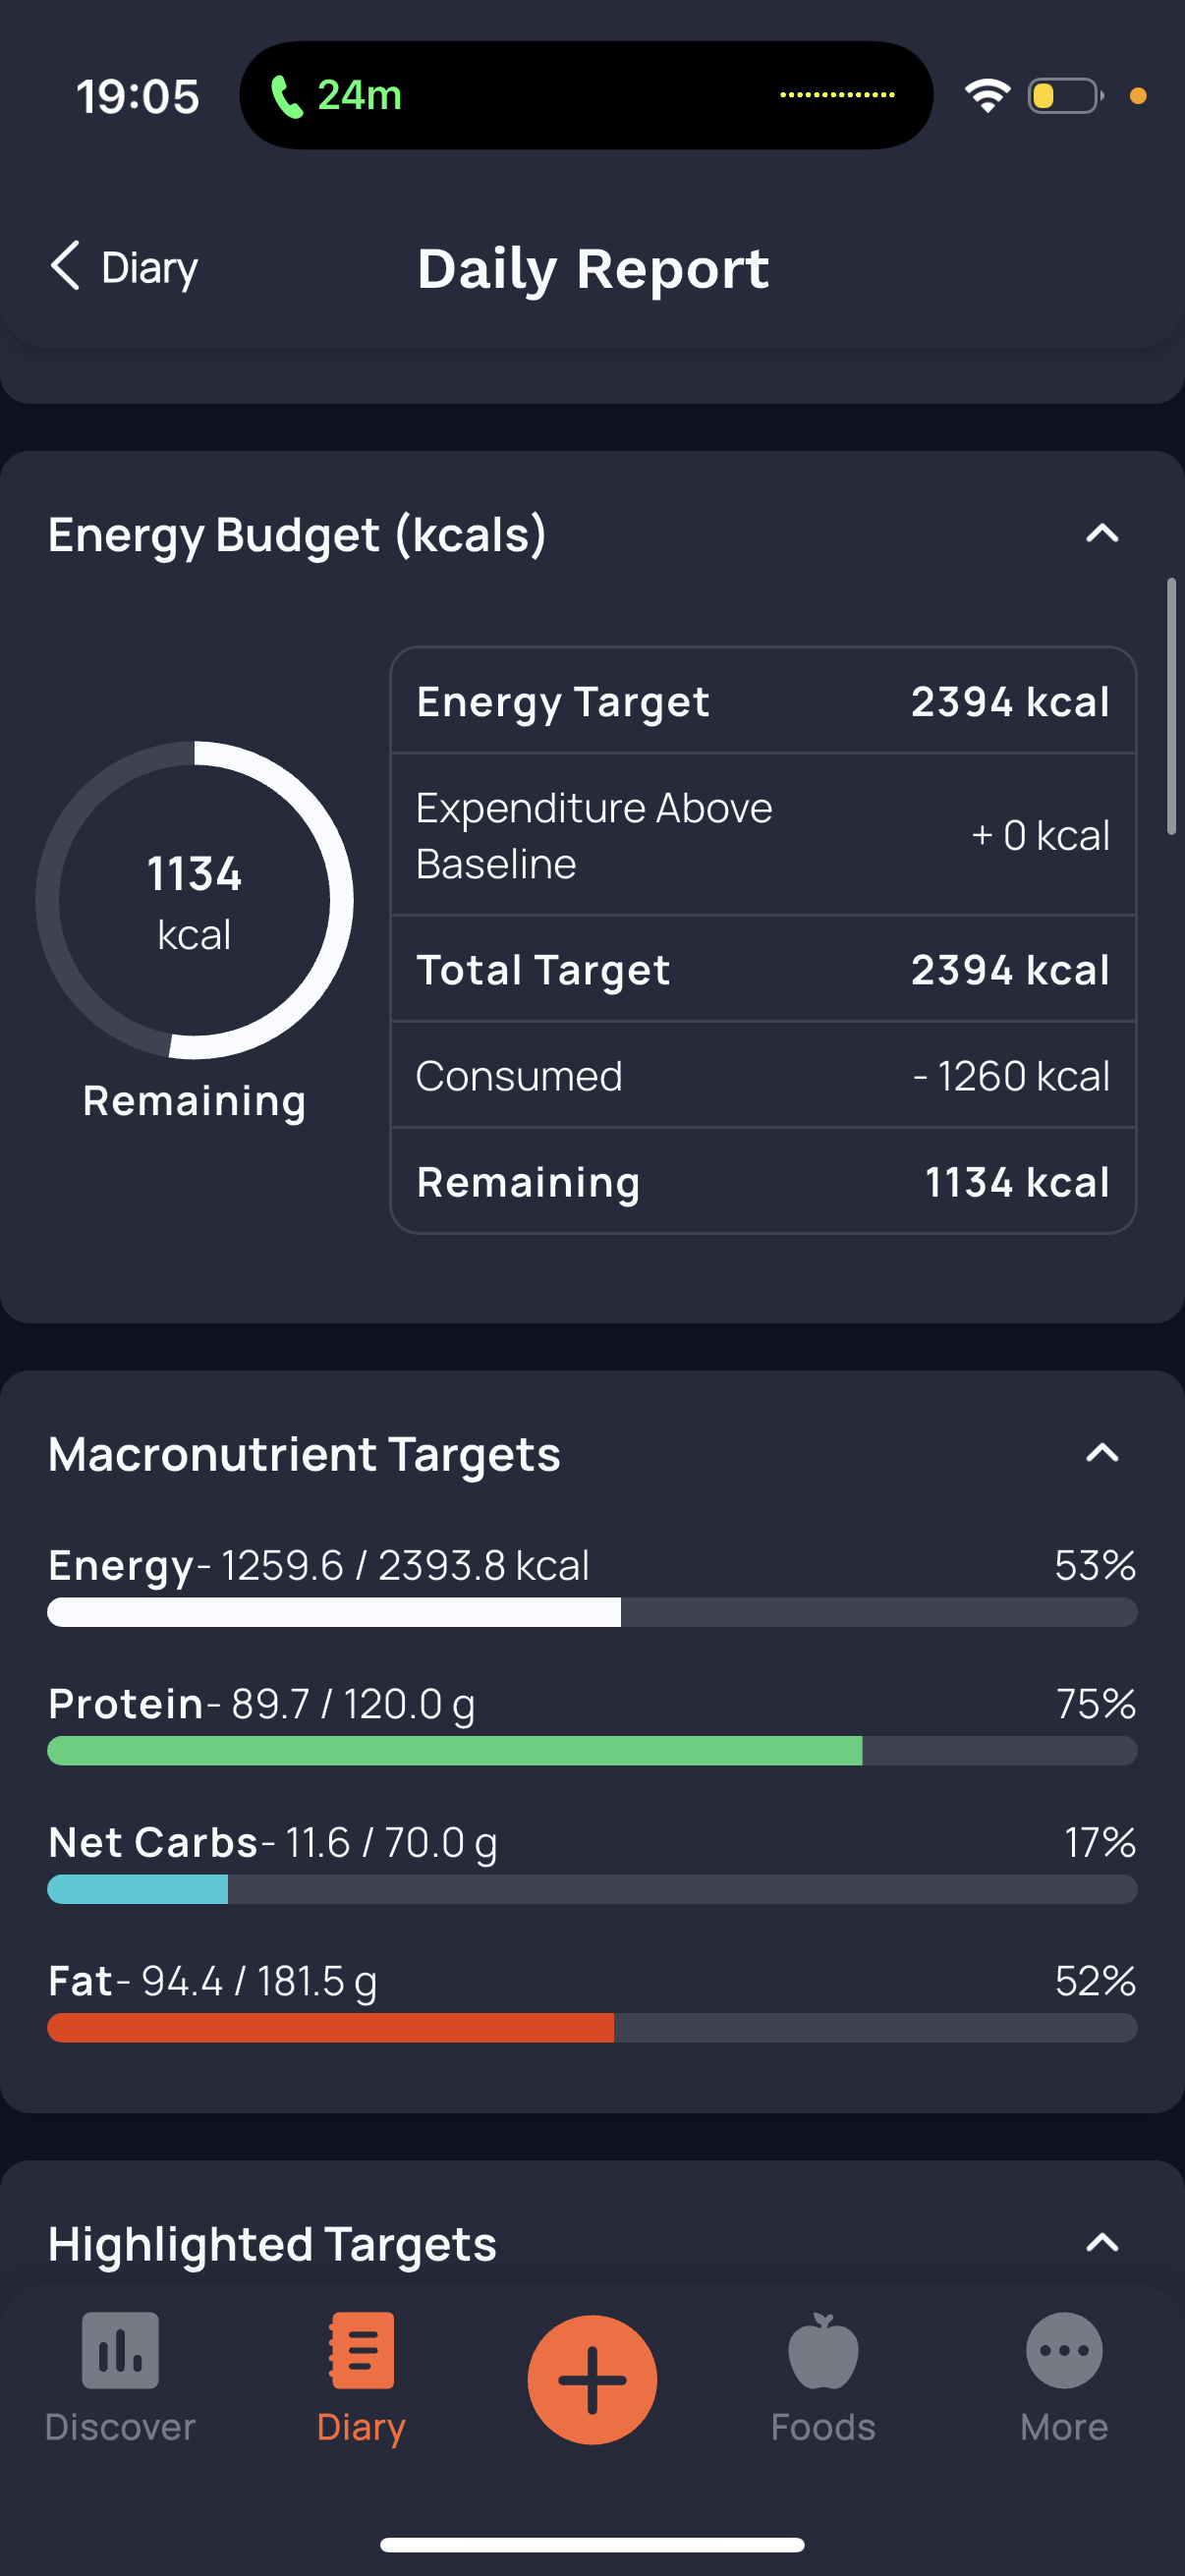Viewport: 1185px width, 2576px height.
Task: Tap the orange plus add button
Action: click(x=592, y=2379)
